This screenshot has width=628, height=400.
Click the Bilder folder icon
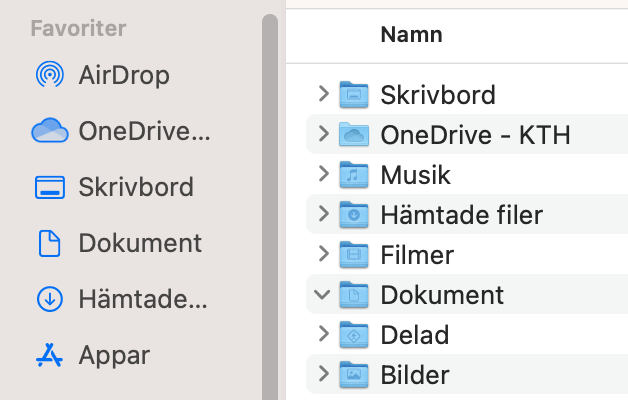click(x=354, y=375)
